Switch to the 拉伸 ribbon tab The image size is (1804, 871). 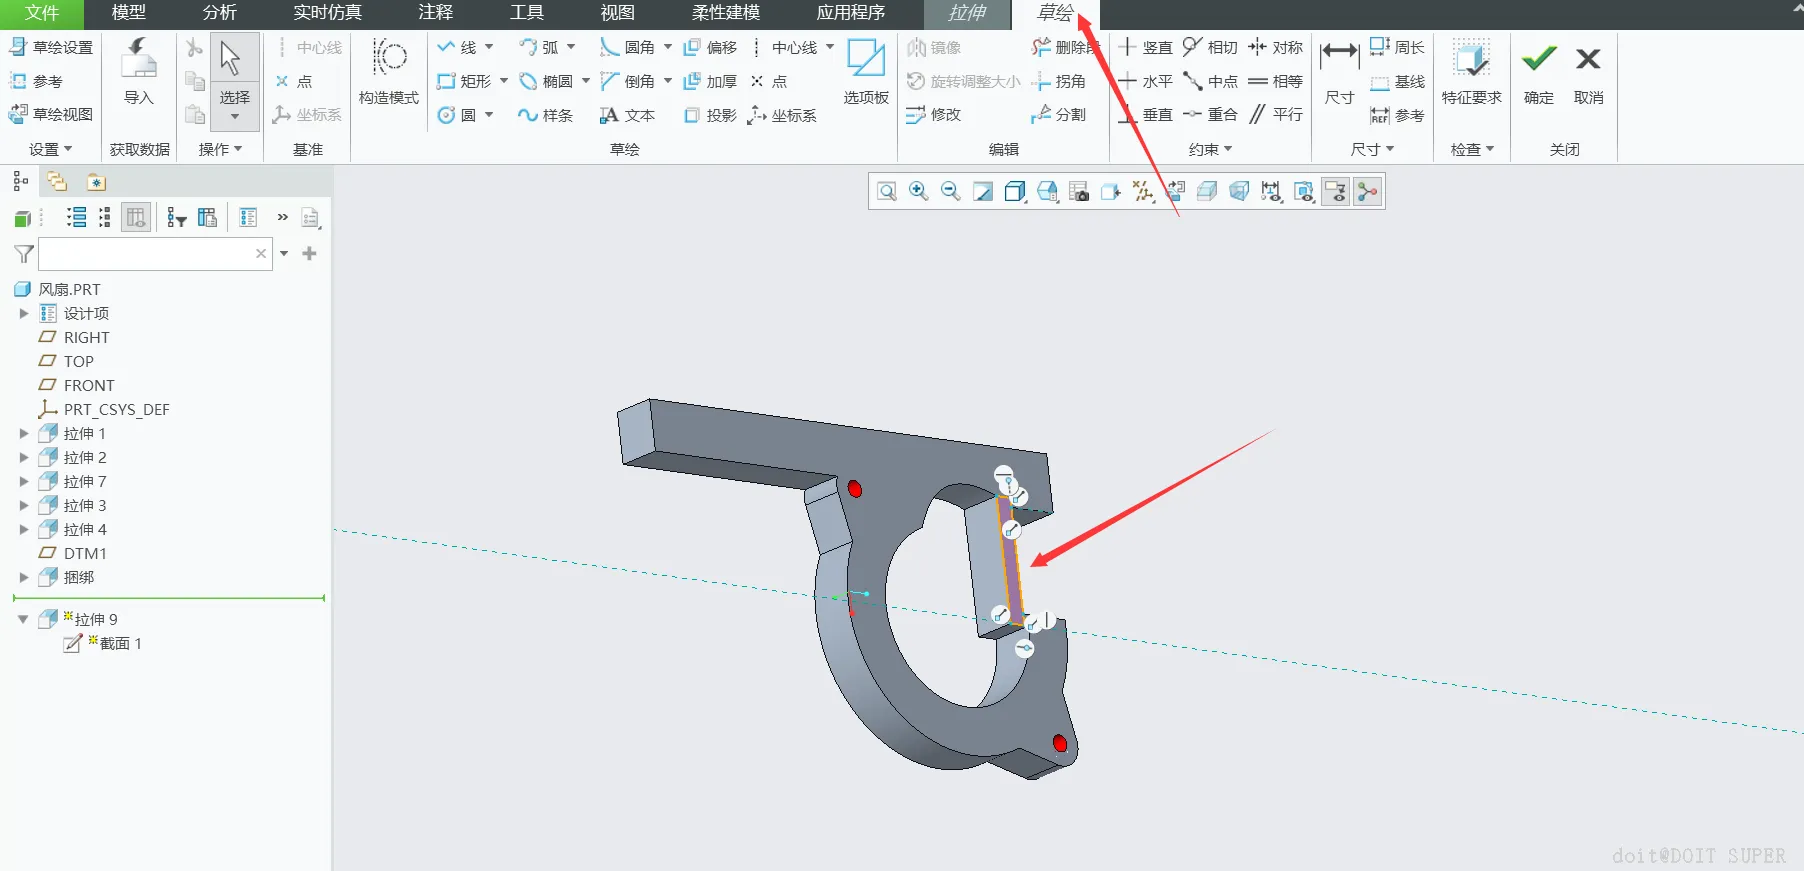[x=967, y=14]
